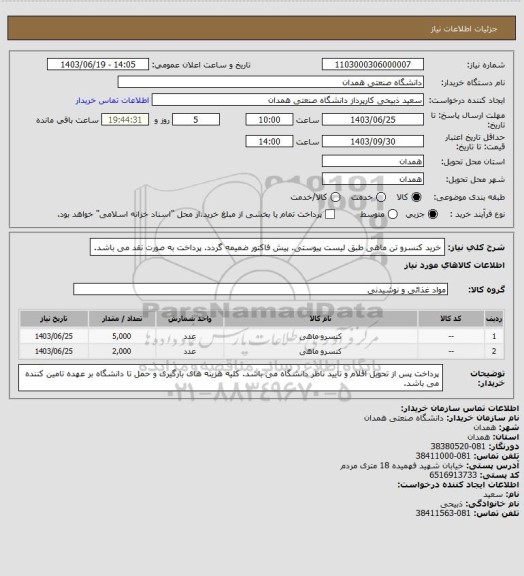Click the deadline time field 10:00
This screenshot has height=576, width=524.
click(x=269, y=120)
